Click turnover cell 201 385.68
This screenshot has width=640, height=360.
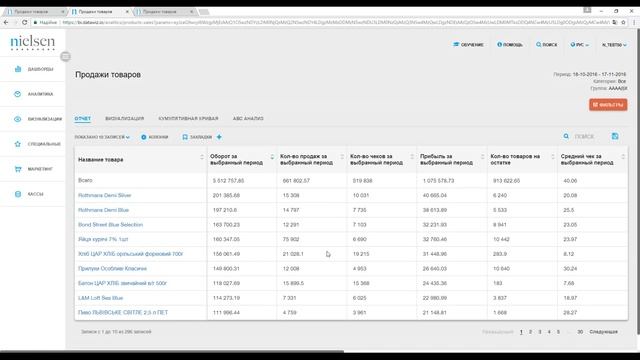[226, 195]
